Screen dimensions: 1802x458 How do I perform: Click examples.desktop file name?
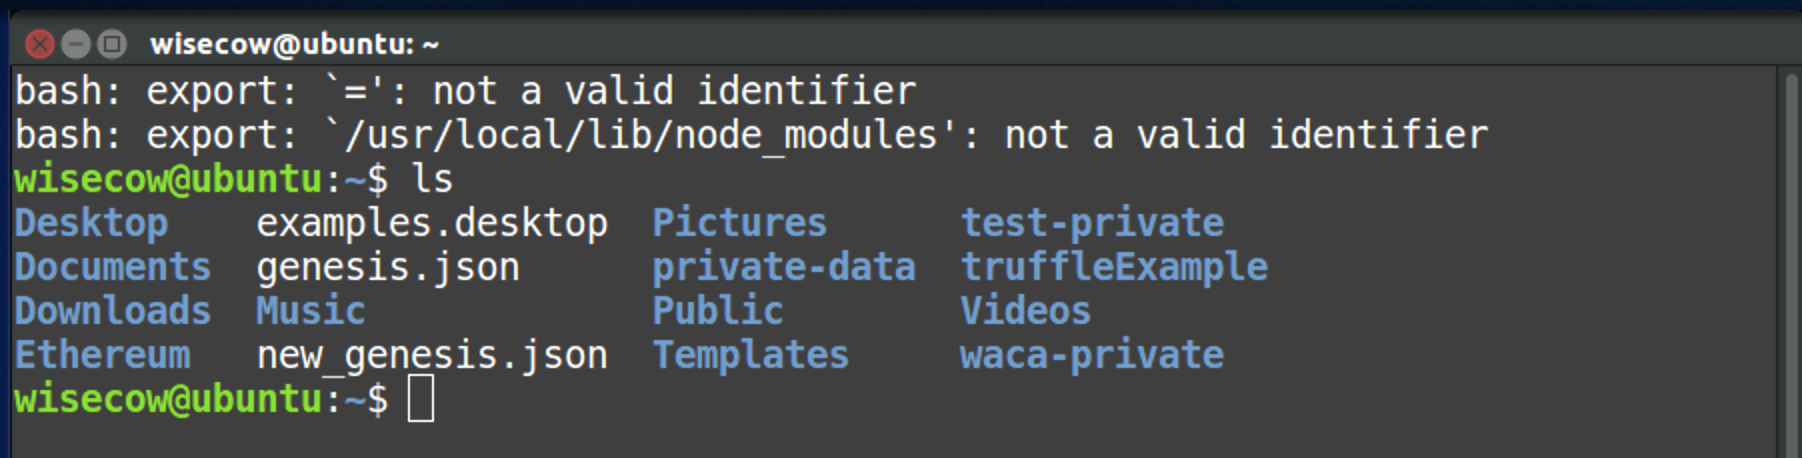click(x=432, y=223)
